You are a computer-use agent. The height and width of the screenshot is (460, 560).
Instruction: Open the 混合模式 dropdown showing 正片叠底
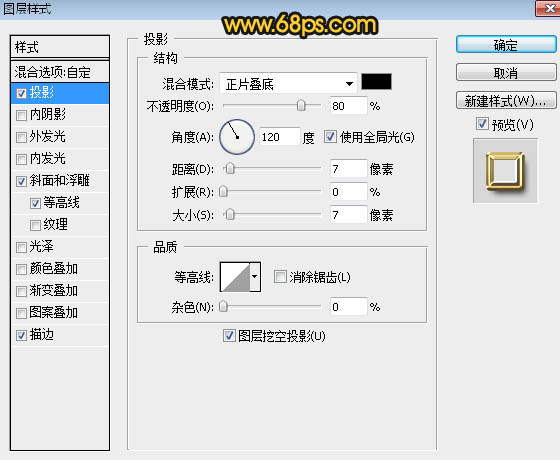pyautogui.click(x=288, y=84)
